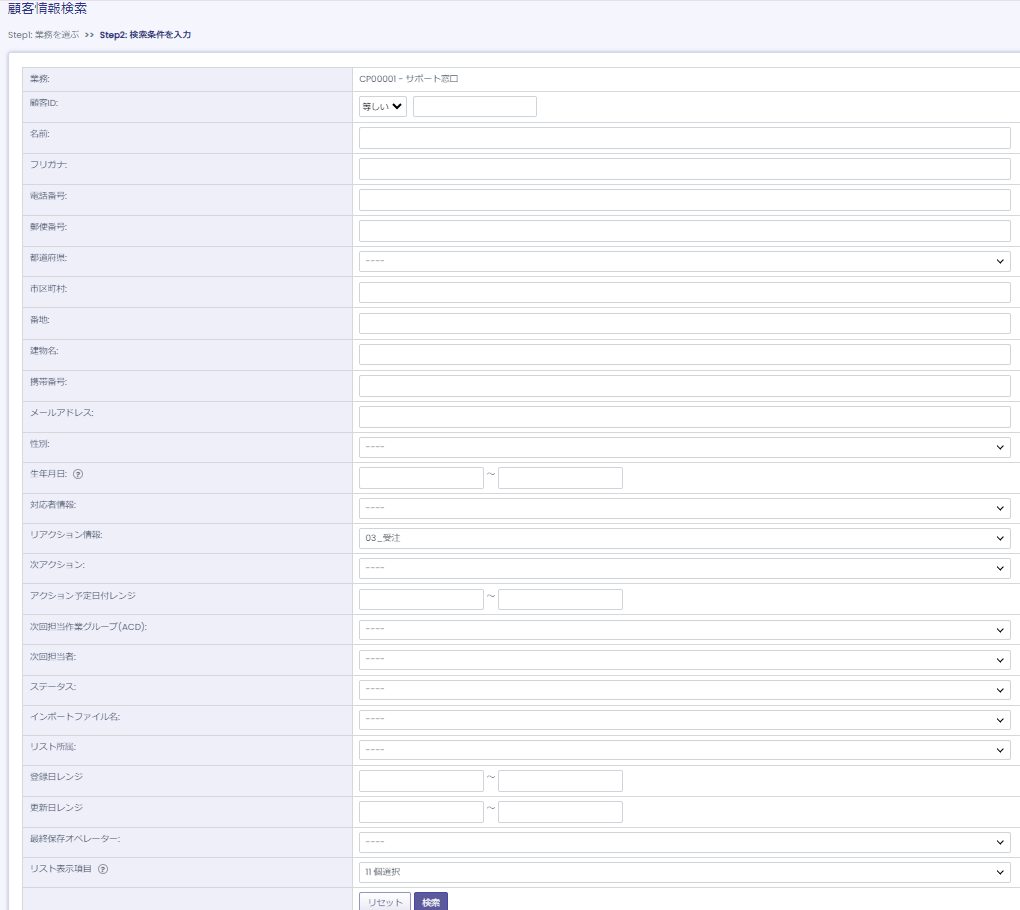The image size is (1020, 910).
Task: Focus the 名前 input field
Action: click(x=684, y=138)
